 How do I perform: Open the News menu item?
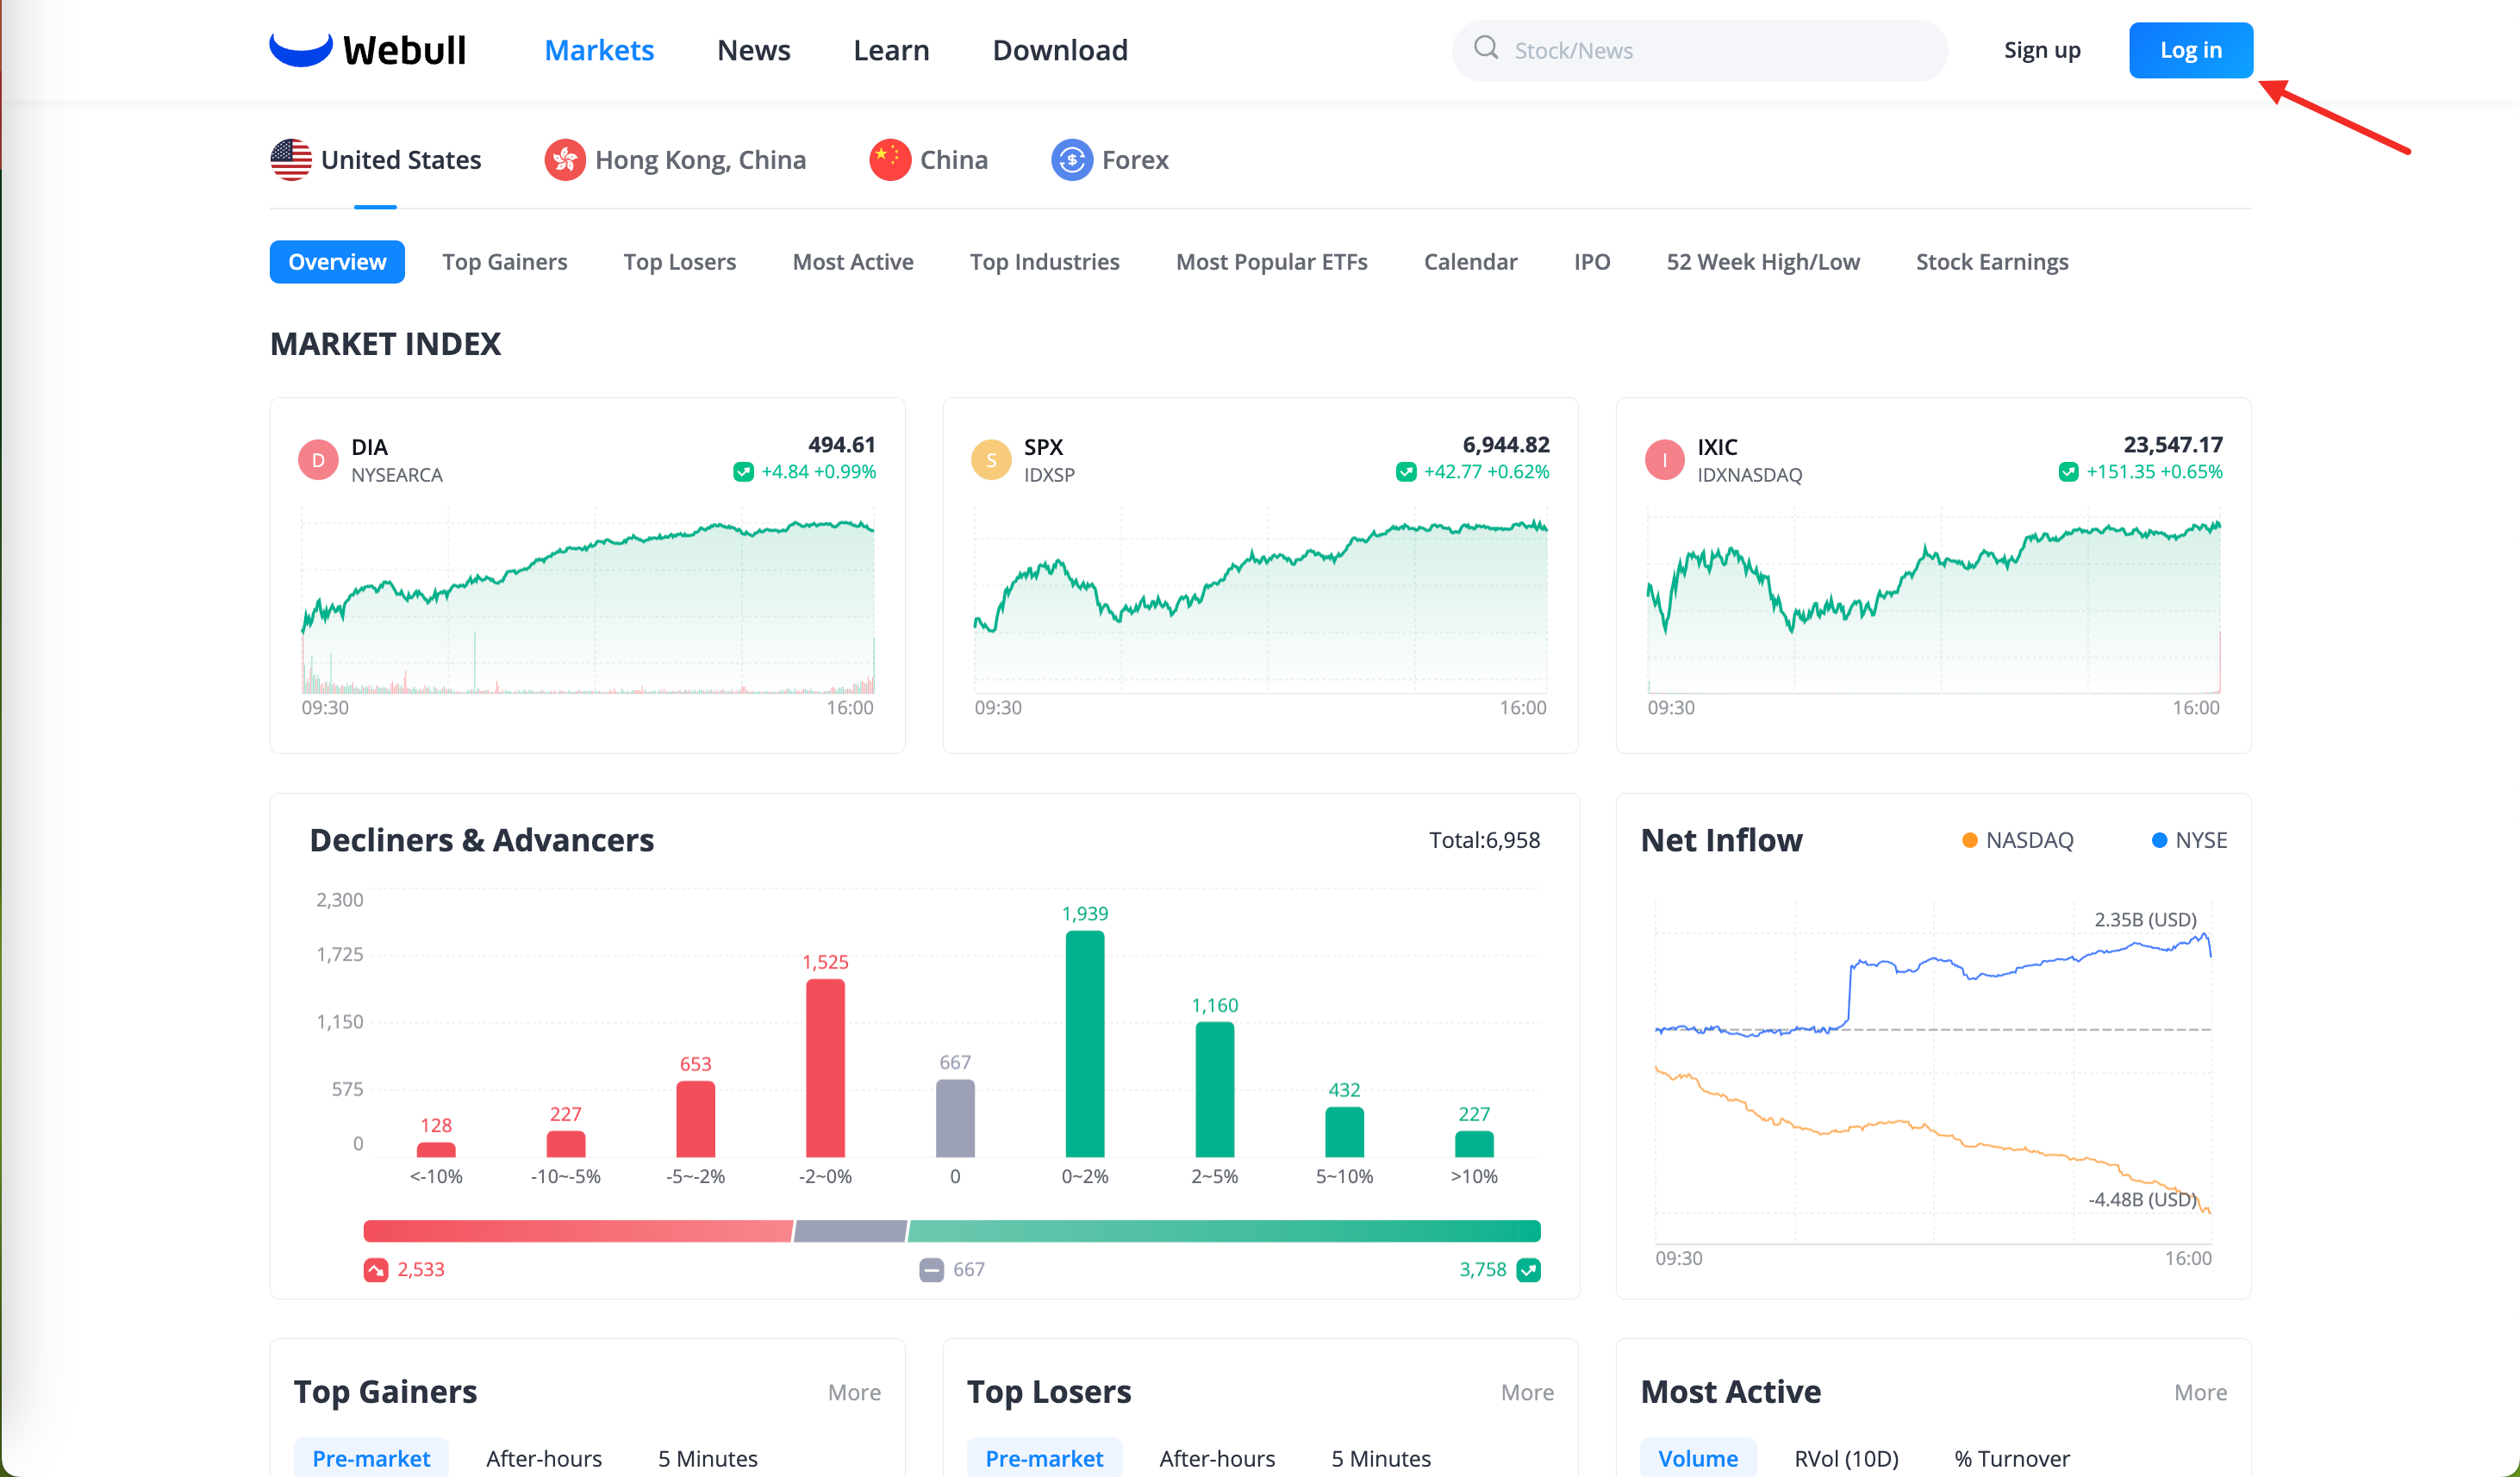pyautogui.click(x=753, y=50)
